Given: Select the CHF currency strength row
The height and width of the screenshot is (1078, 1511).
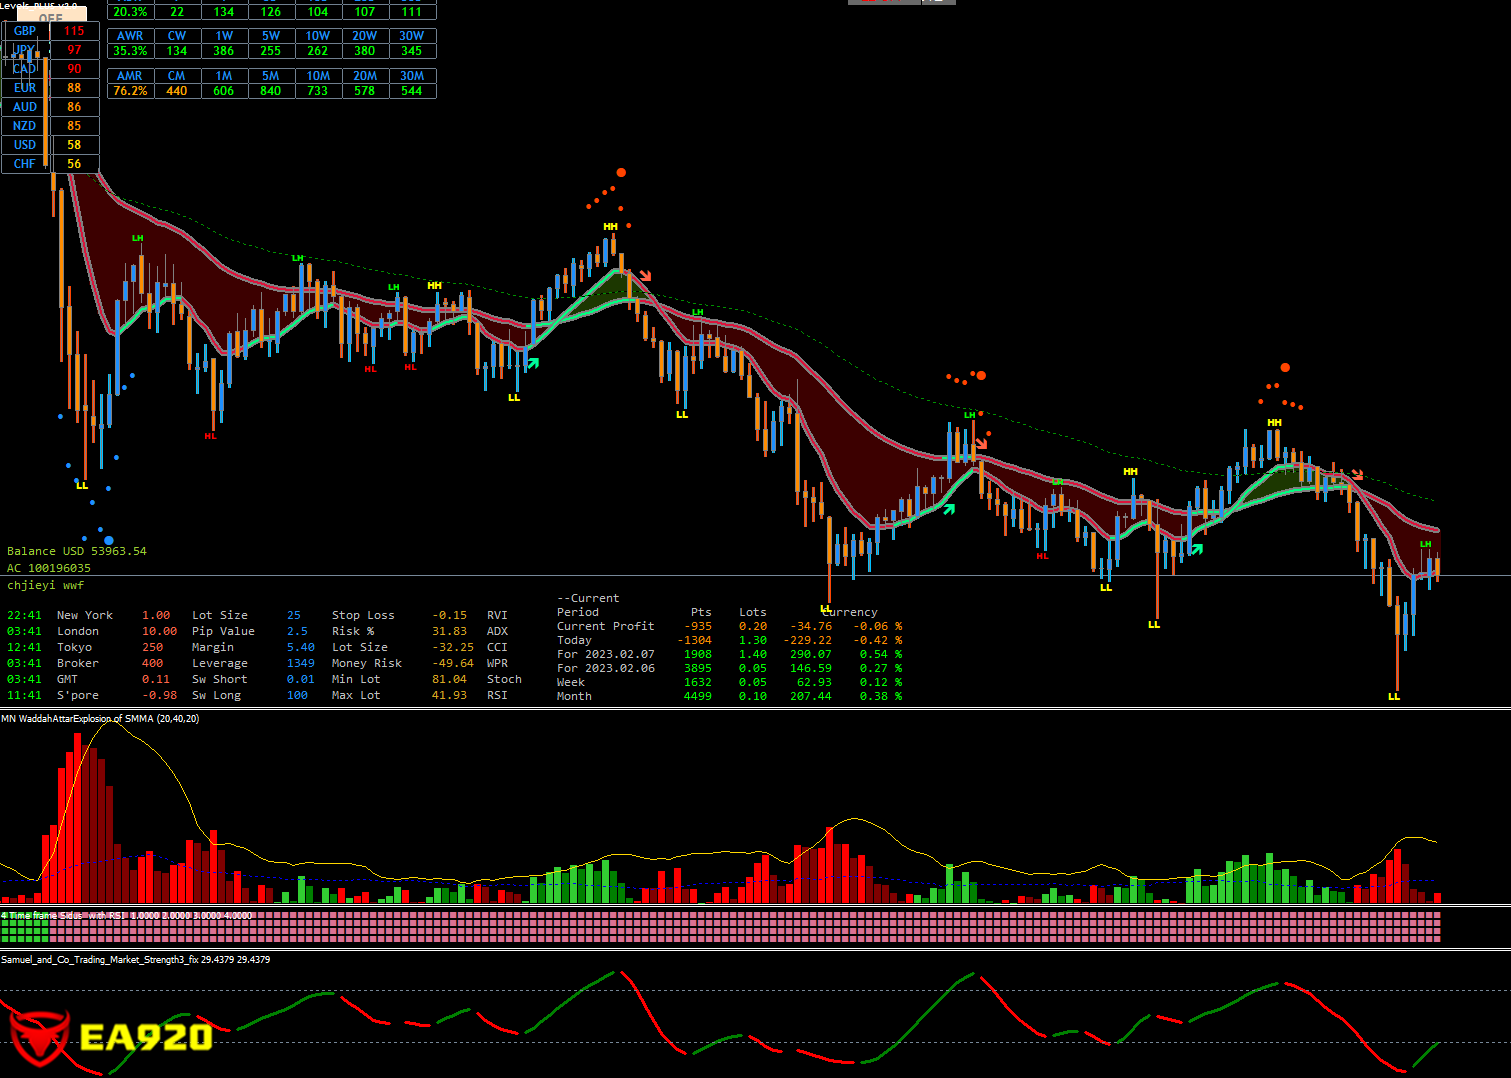Looking at the screenshot, I should click(x=50, y=164).
